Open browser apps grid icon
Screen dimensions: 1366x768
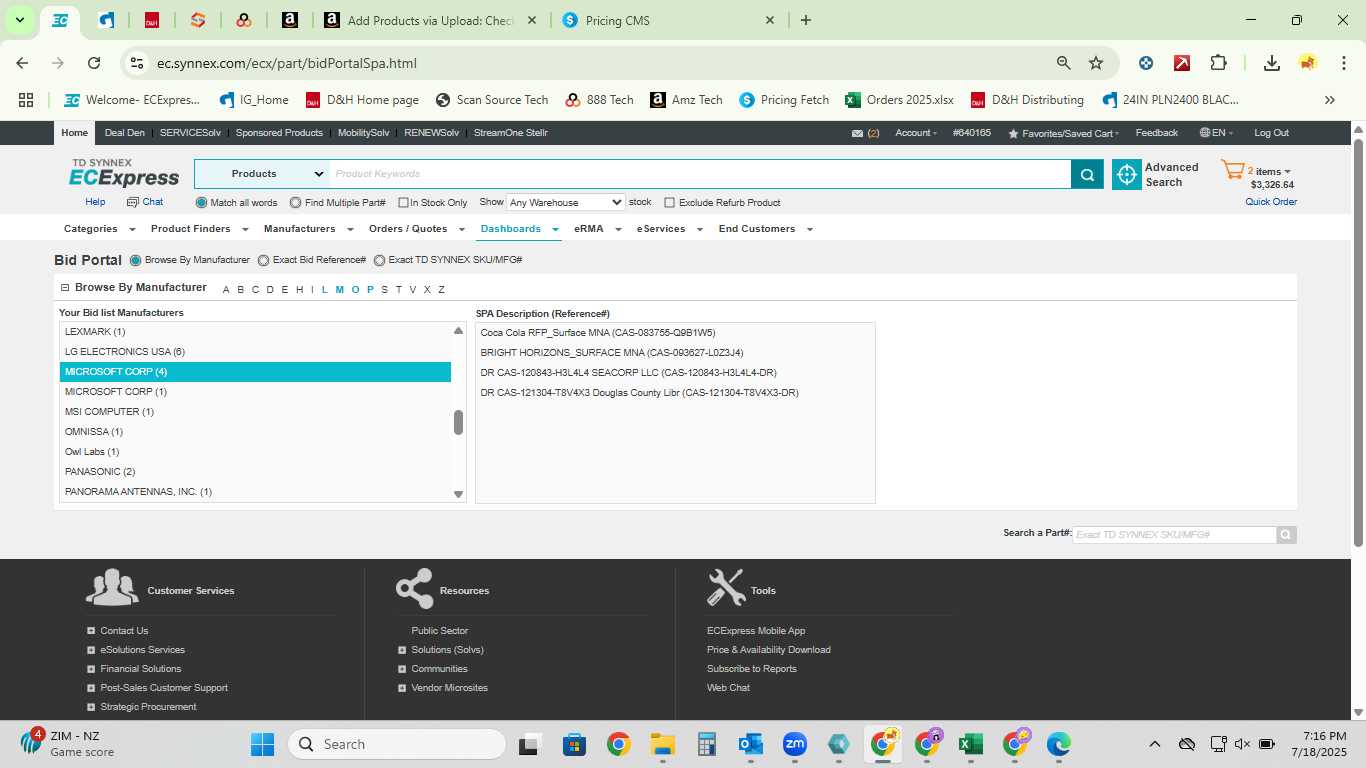pos(26,100)
